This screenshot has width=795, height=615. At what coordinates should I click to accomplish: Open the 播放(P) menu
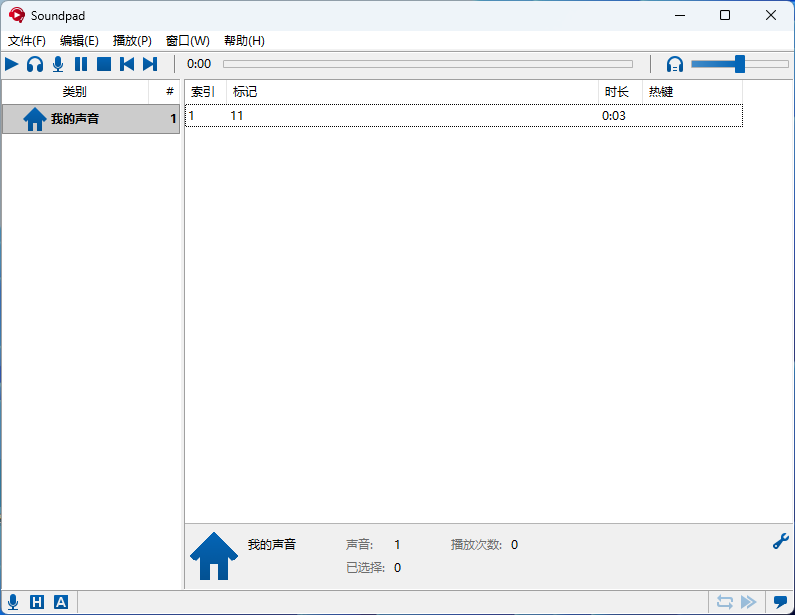pyautogui.click(x=132, y=41)
